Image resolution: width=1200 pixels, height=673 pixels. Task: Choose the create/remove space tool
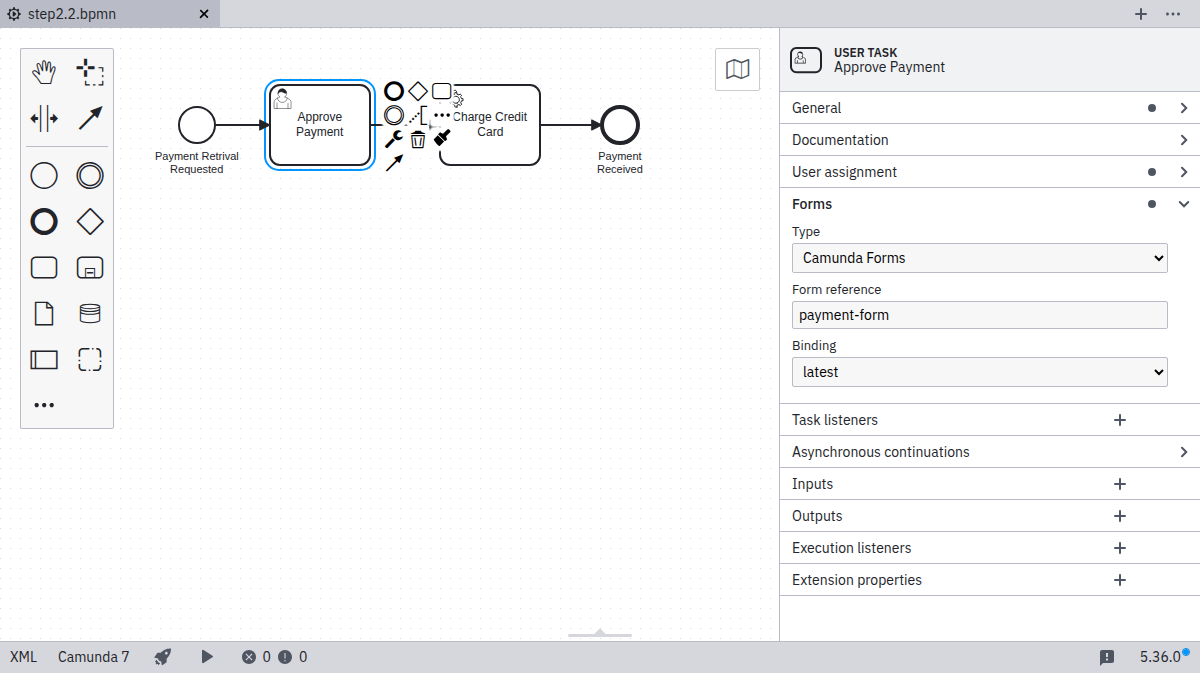click(x=44, y=118)
